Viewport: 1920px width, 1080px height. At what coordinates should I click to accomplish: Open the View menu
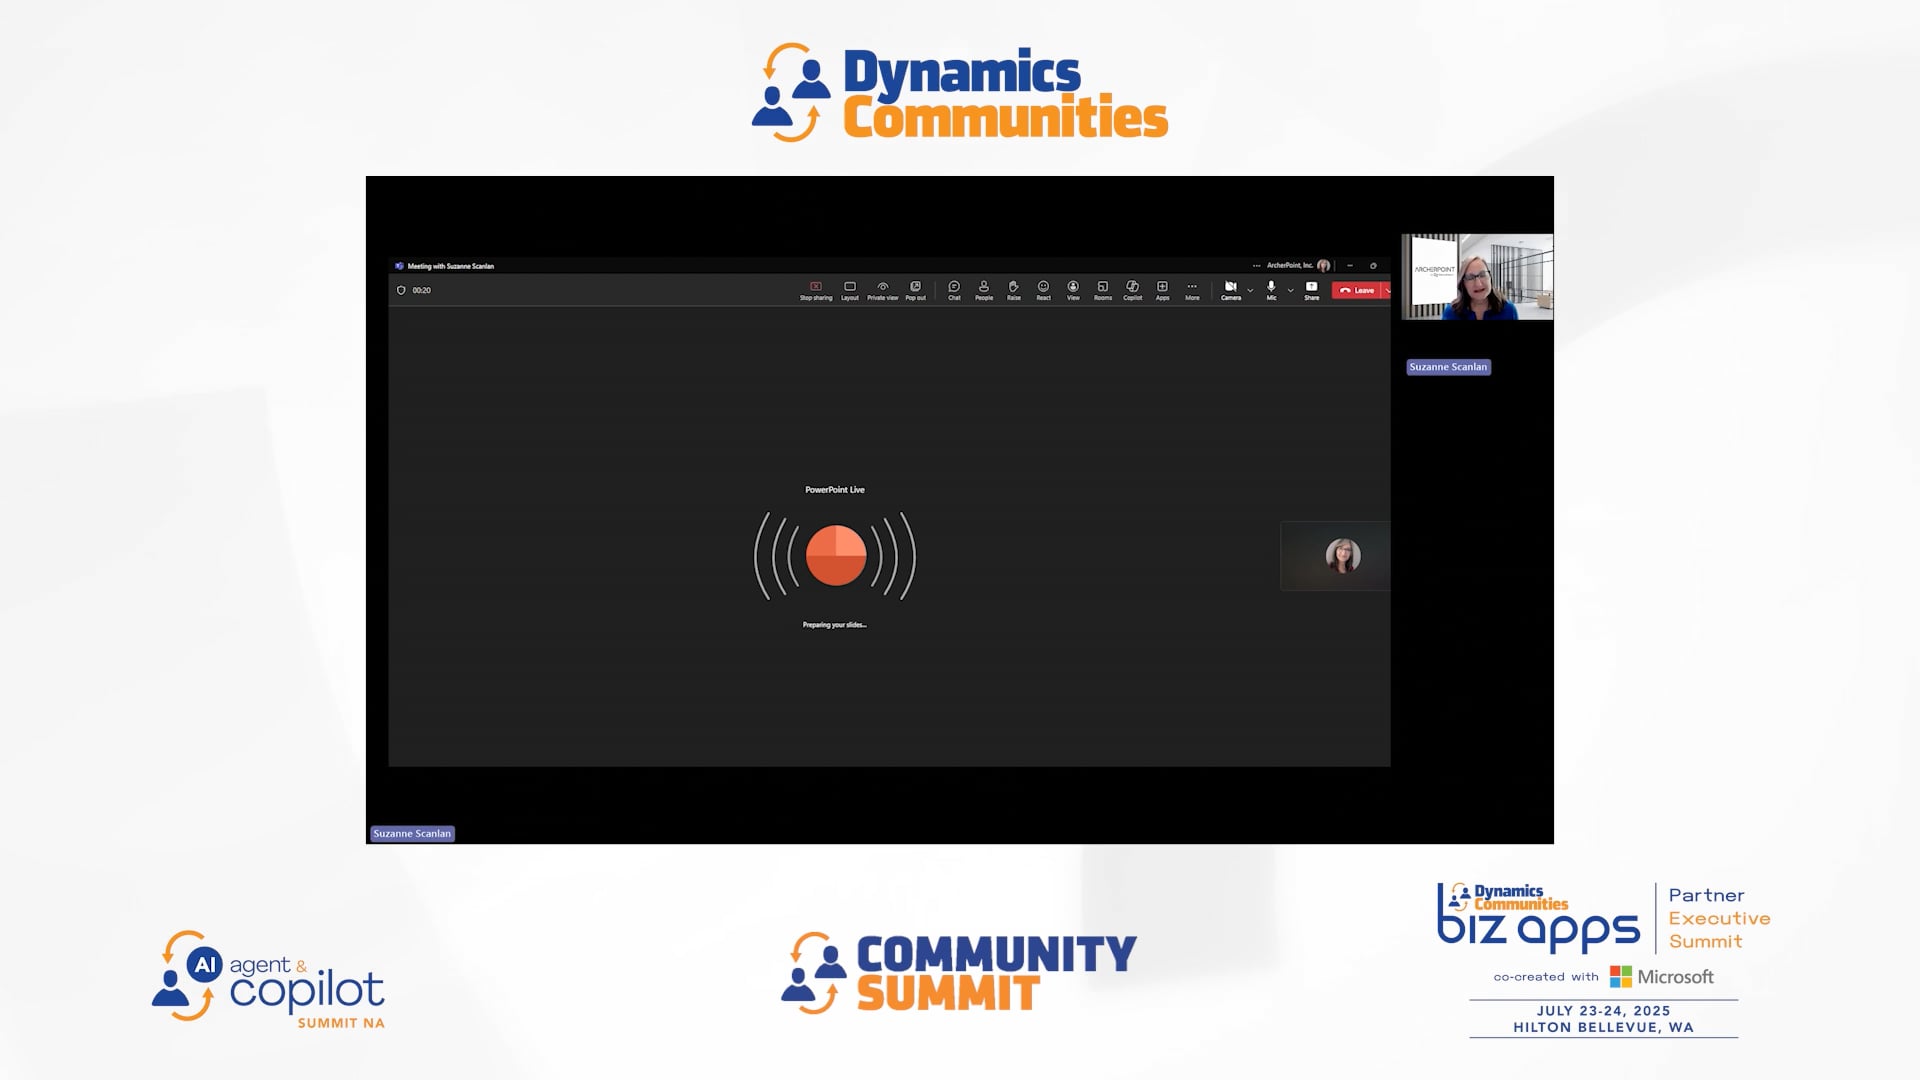click(1074, 290)
